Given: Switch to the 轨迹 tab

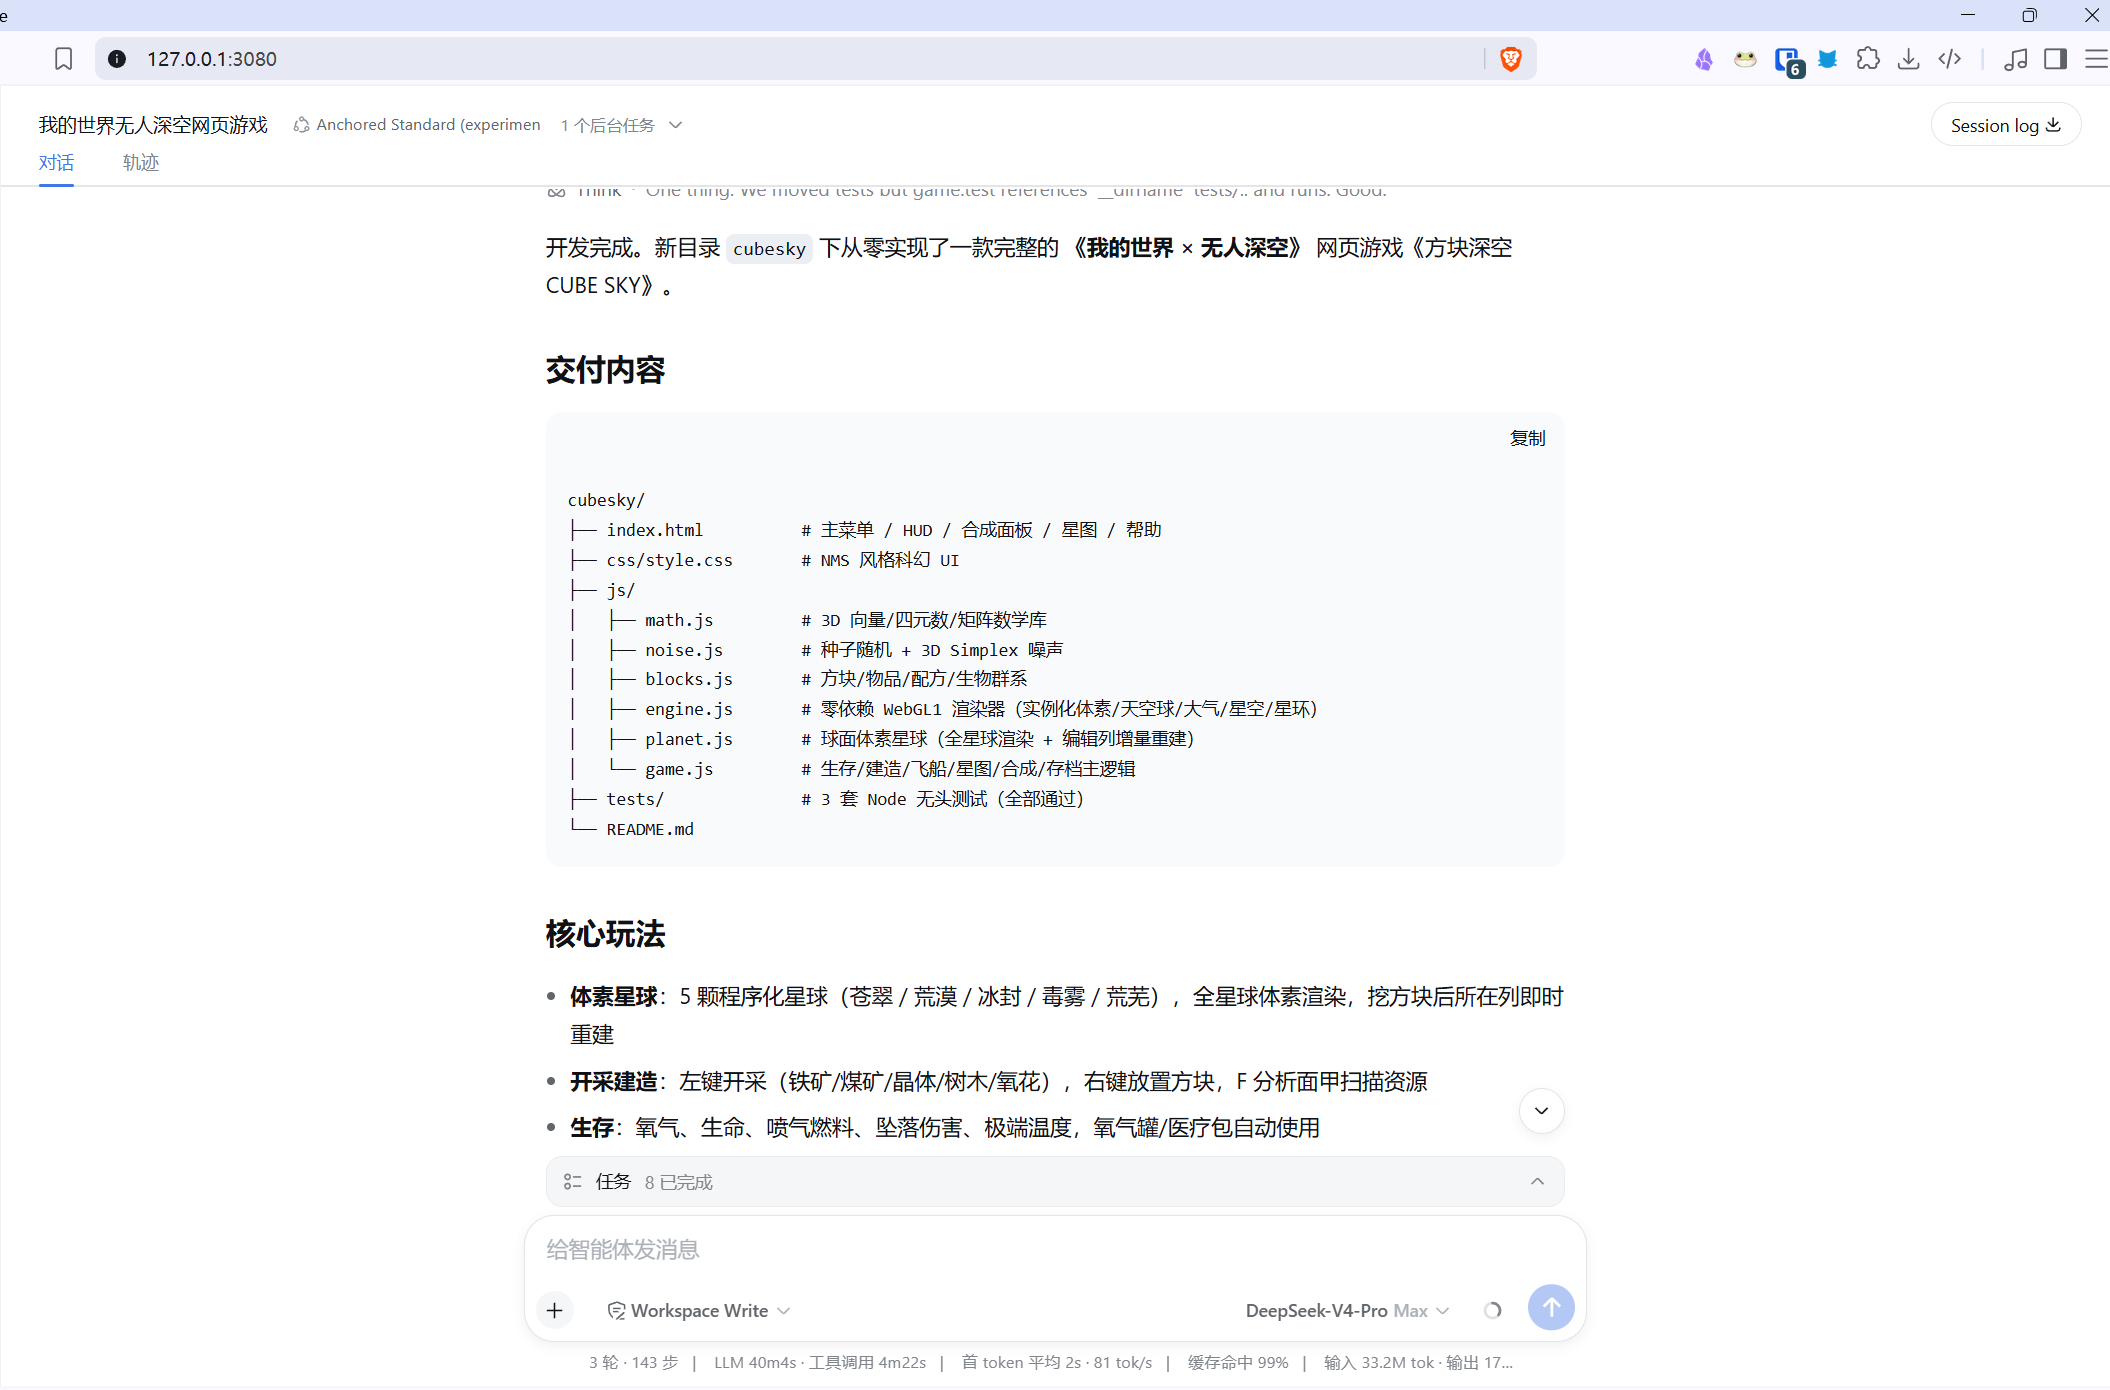Looking at the screenshot, I should coord(141,163).
